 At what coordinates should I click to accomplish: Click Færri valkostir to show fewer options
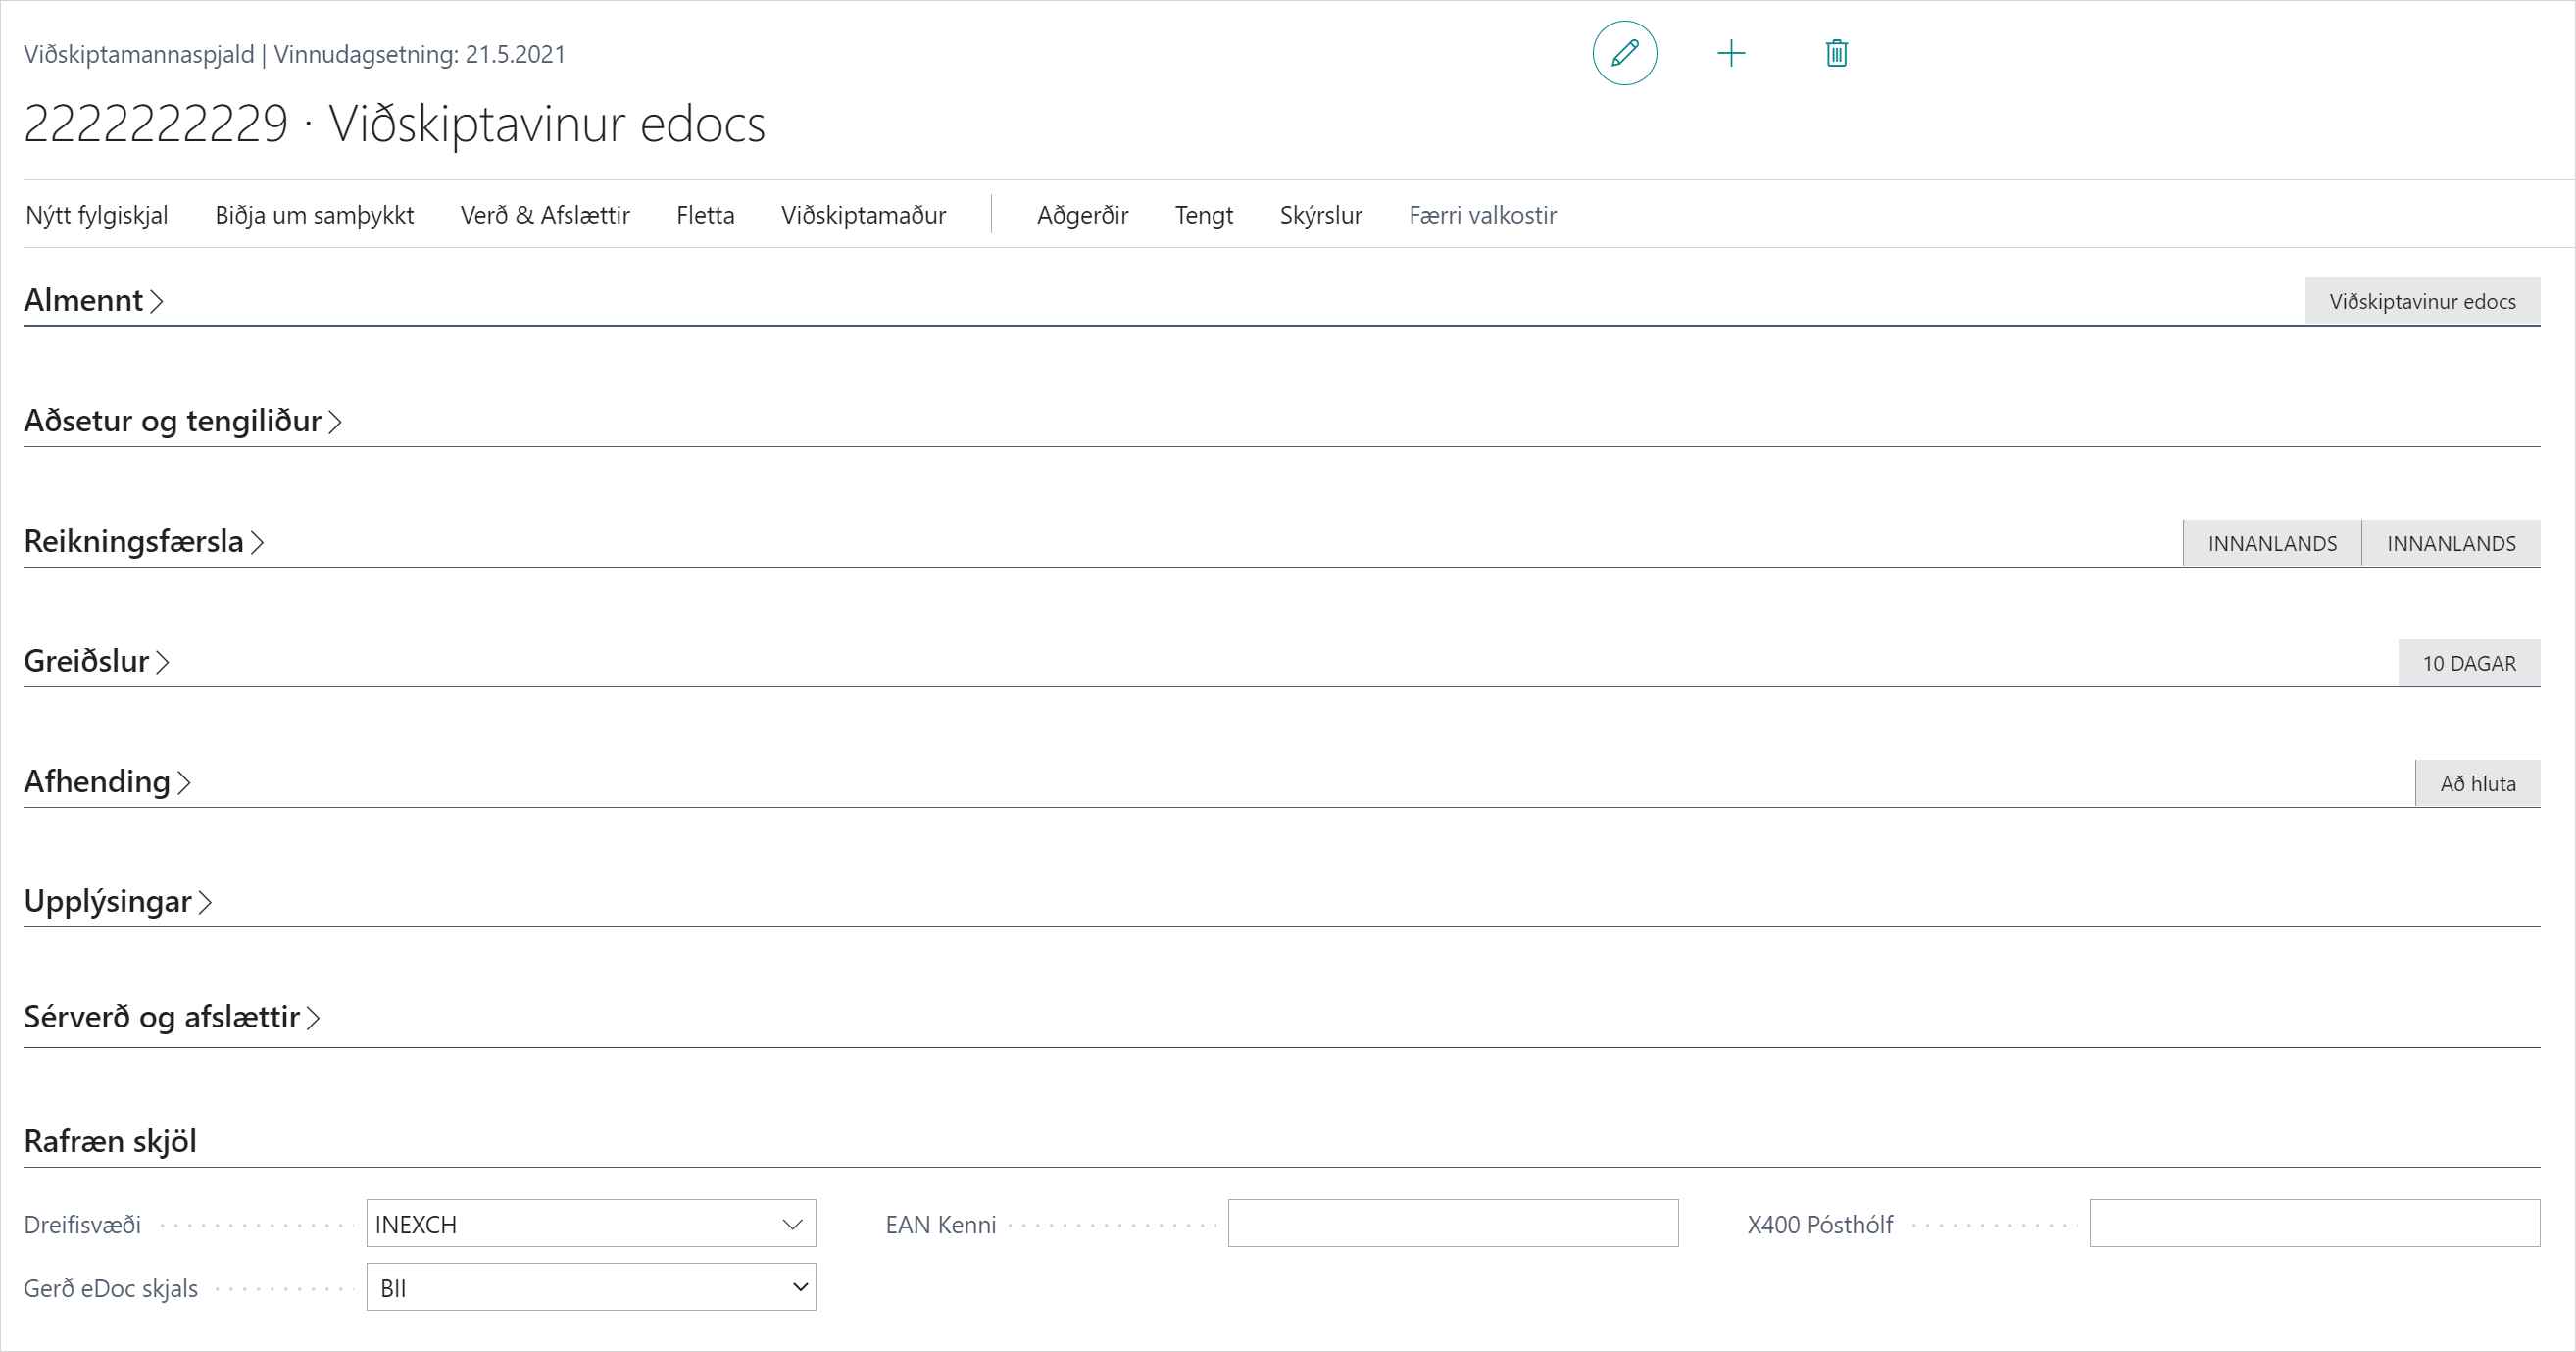pyautogui.click(x=1482, y=215)
